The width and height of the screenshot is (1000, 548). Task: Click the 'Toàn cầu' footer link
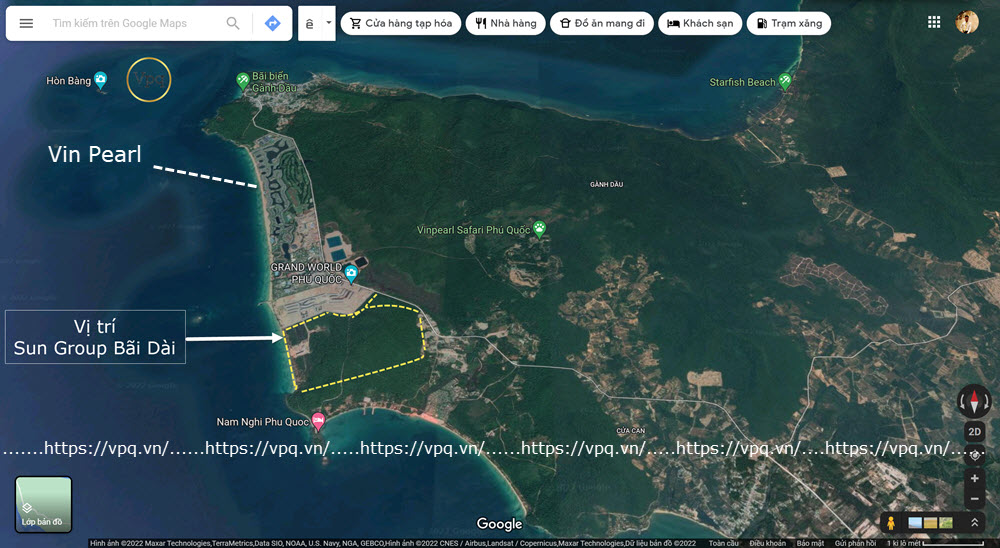tap(724, 544)
